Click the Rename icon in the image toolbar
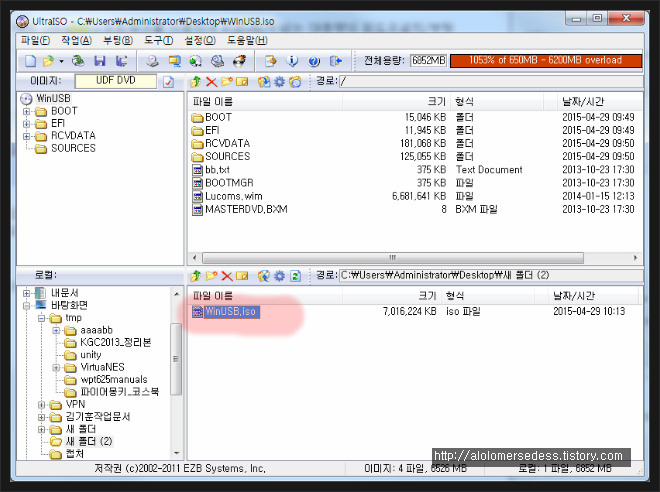Viewport: 660px width, 492px height. click(242, 82)
